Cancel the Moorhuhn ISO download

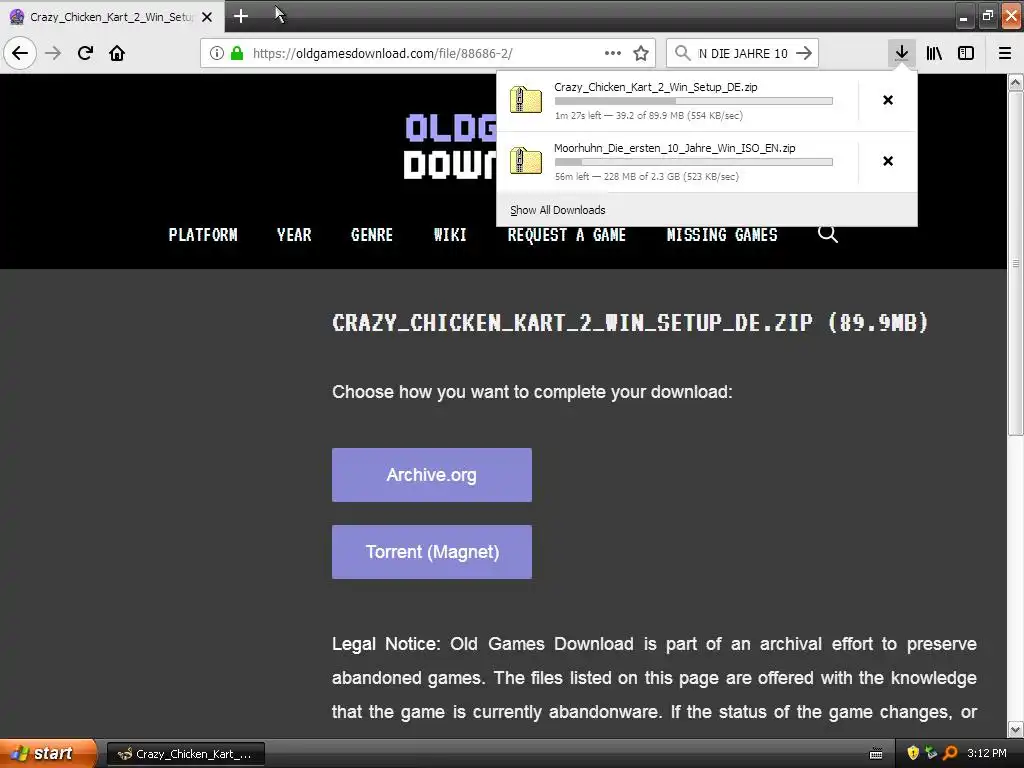[x=888, y=161]
